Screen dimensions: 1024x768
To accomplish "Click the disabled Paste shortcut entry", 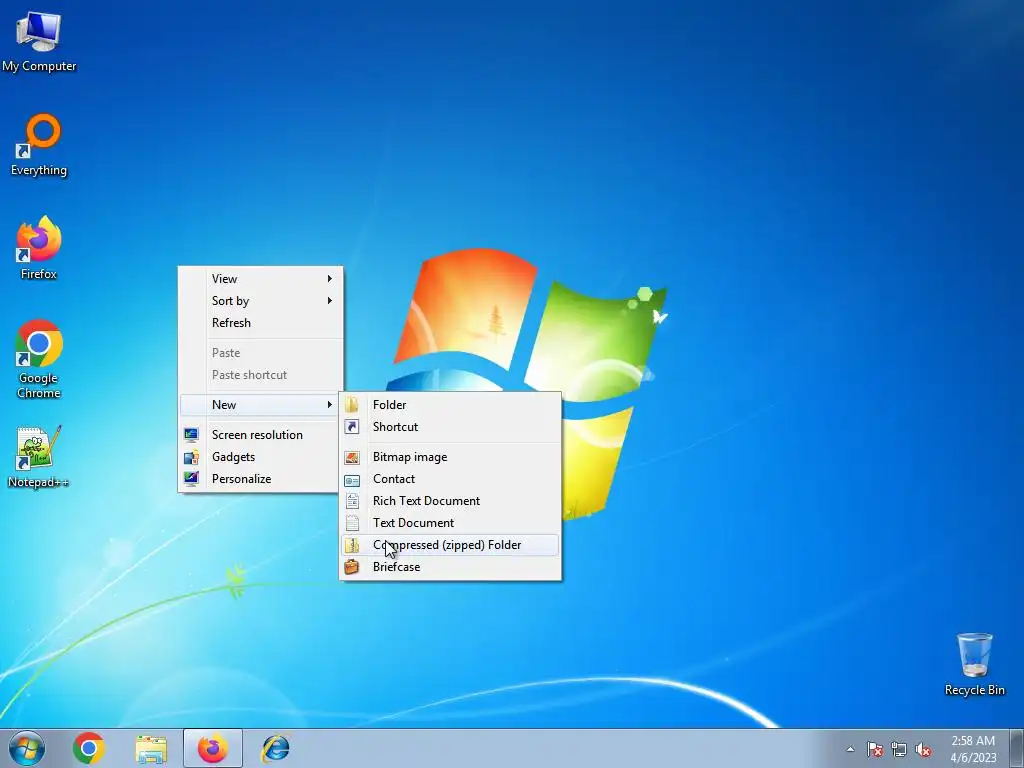I will click(x=261, y=375).
